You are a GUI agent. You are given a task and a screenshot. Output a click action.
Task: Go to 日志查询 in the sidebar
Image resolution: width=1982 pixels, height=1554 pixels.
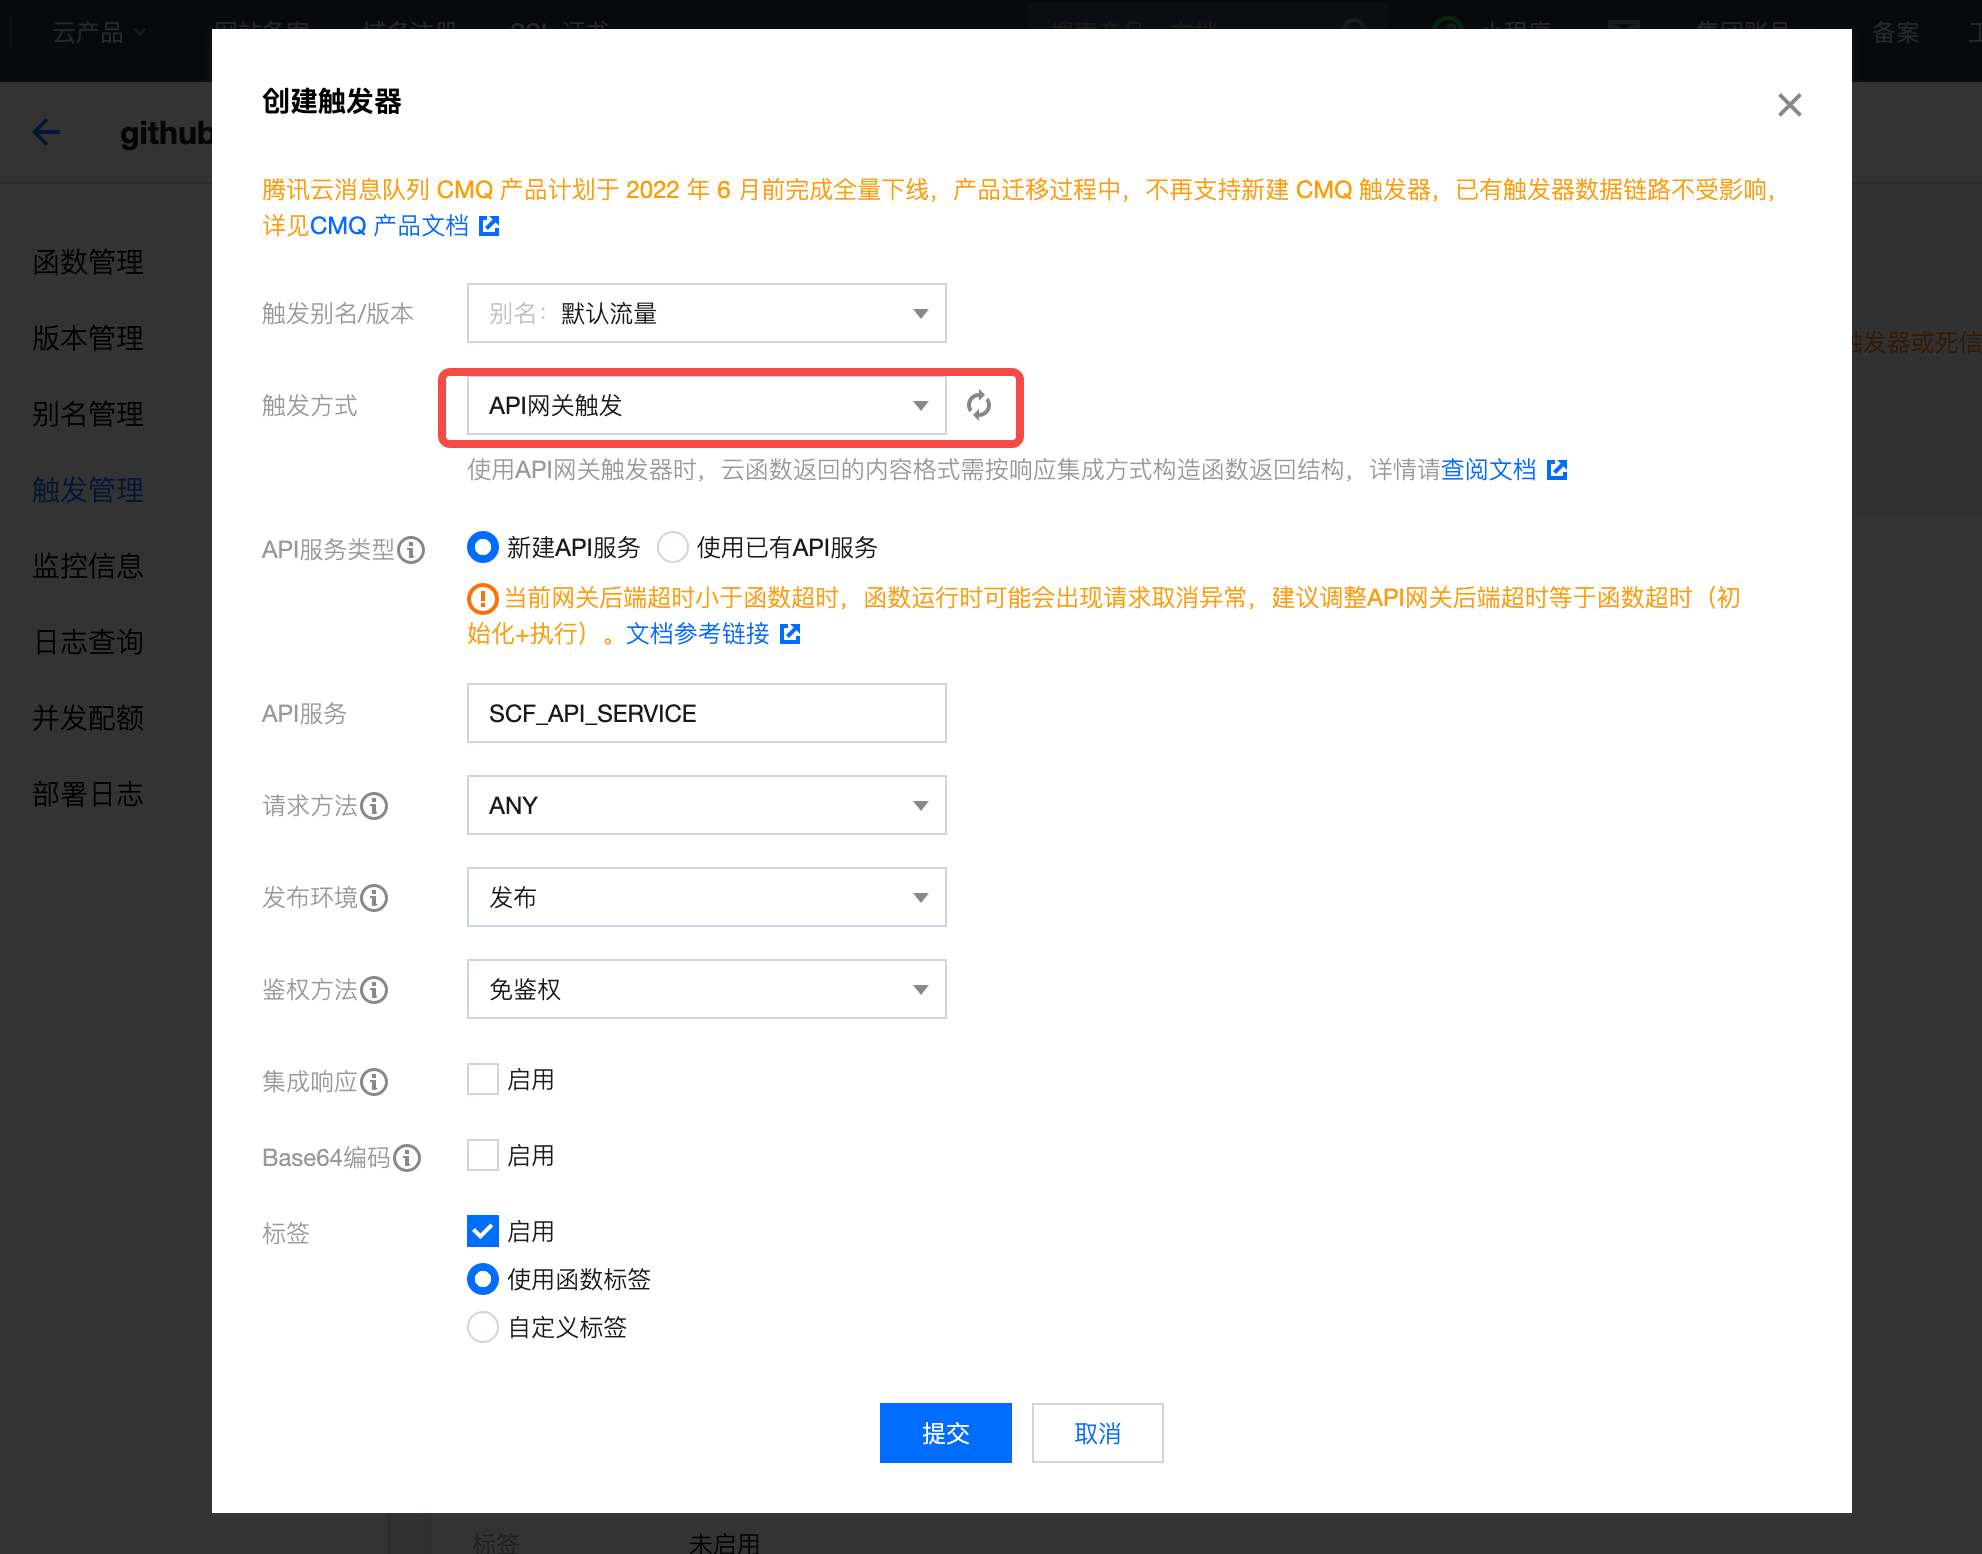tap(88, 642)
